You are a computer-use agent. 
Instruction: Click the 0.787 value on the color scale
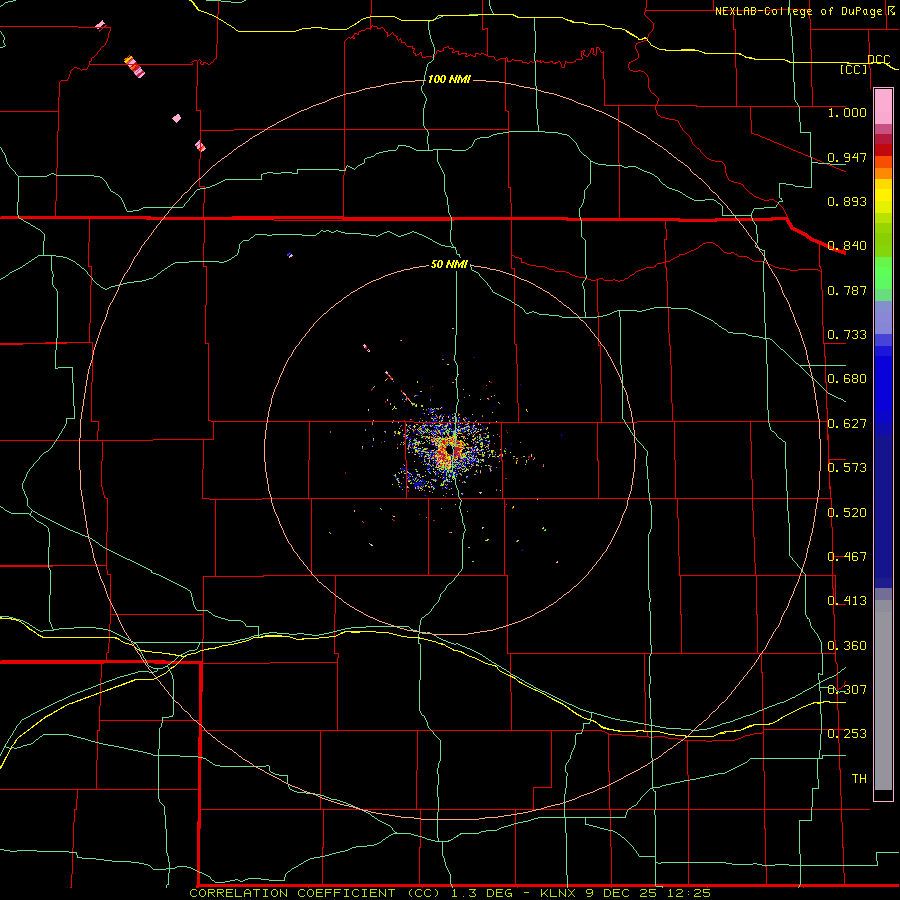tap(847, 290)
